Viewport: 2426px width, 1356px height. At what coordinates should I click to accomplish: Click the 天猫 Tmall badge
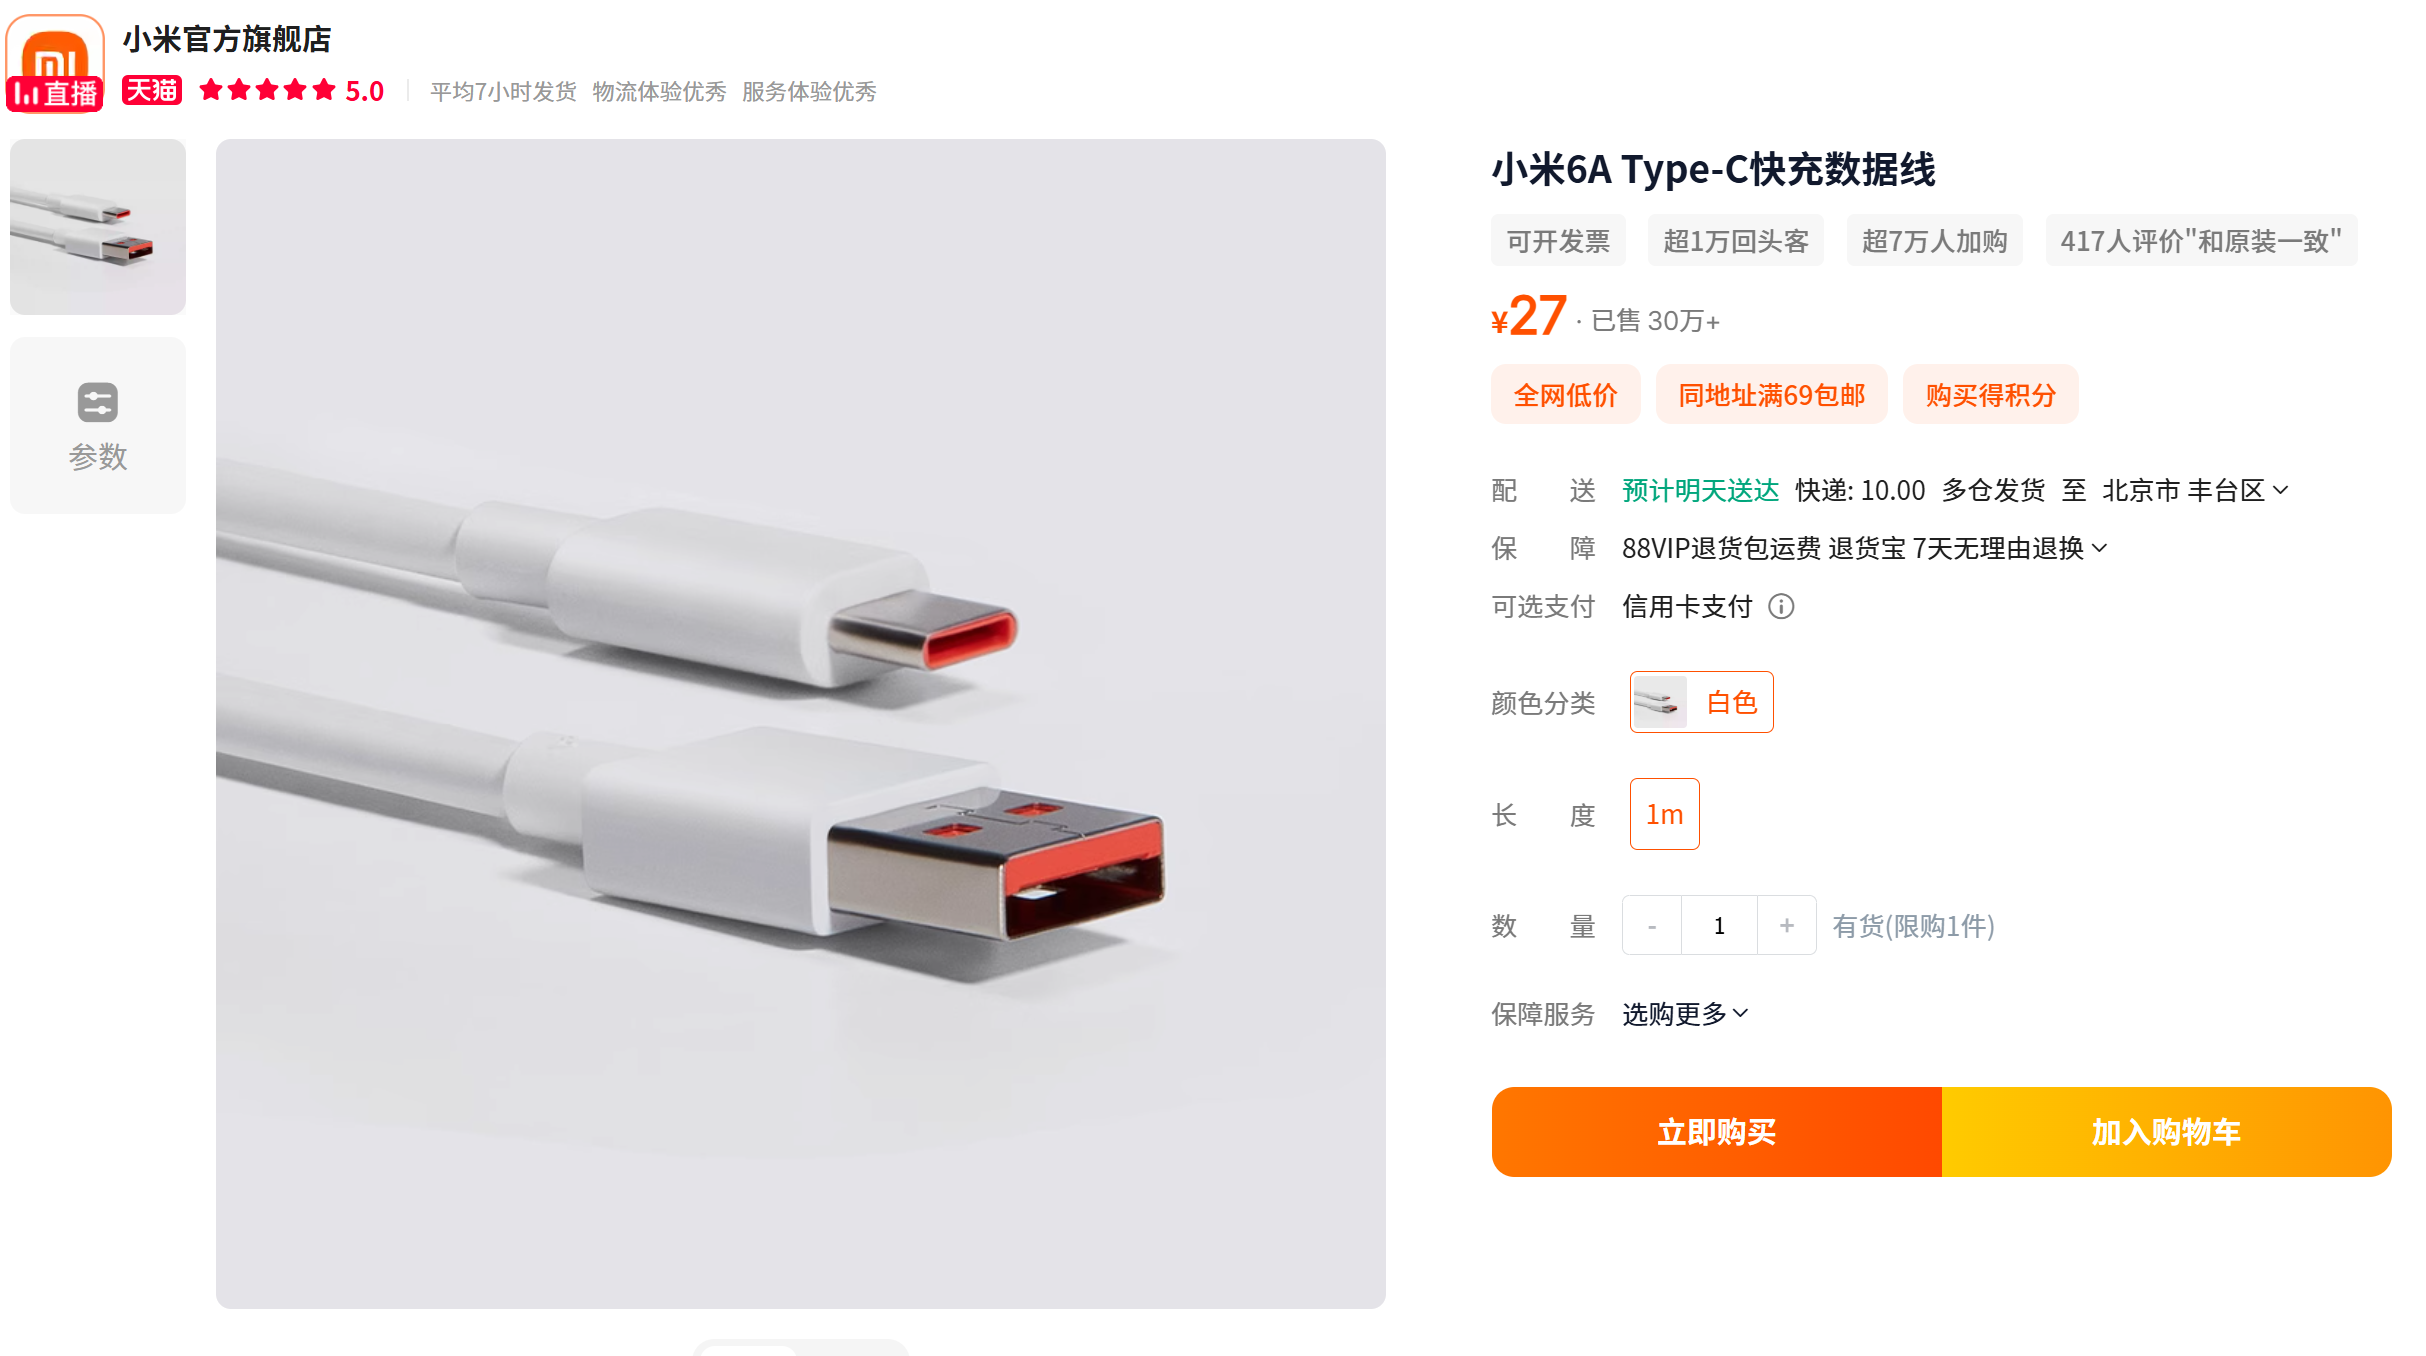[152, 90]
